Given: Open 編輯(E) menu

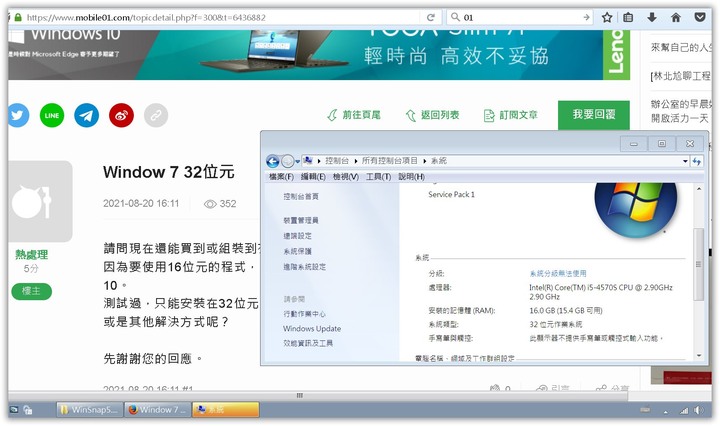Looking at the screenshot, I should pos(313,177).
